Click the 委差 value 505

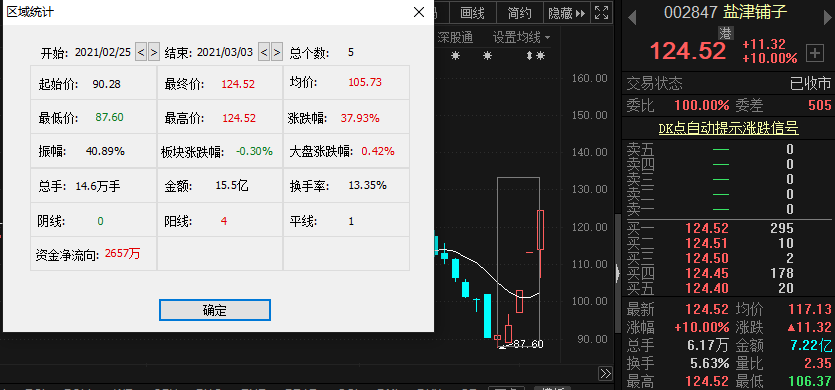[820, 105]
